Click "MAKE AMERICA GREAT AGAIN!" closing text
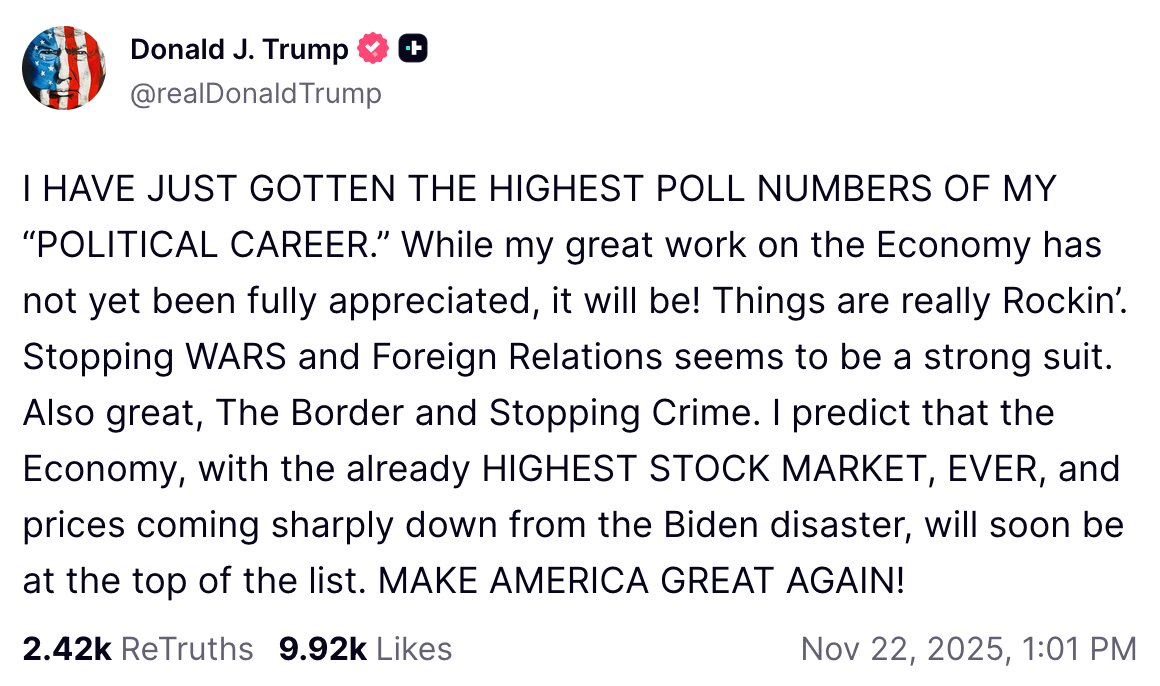The image size is (1160, 686). pyautogui.click(x=633, y=581)
